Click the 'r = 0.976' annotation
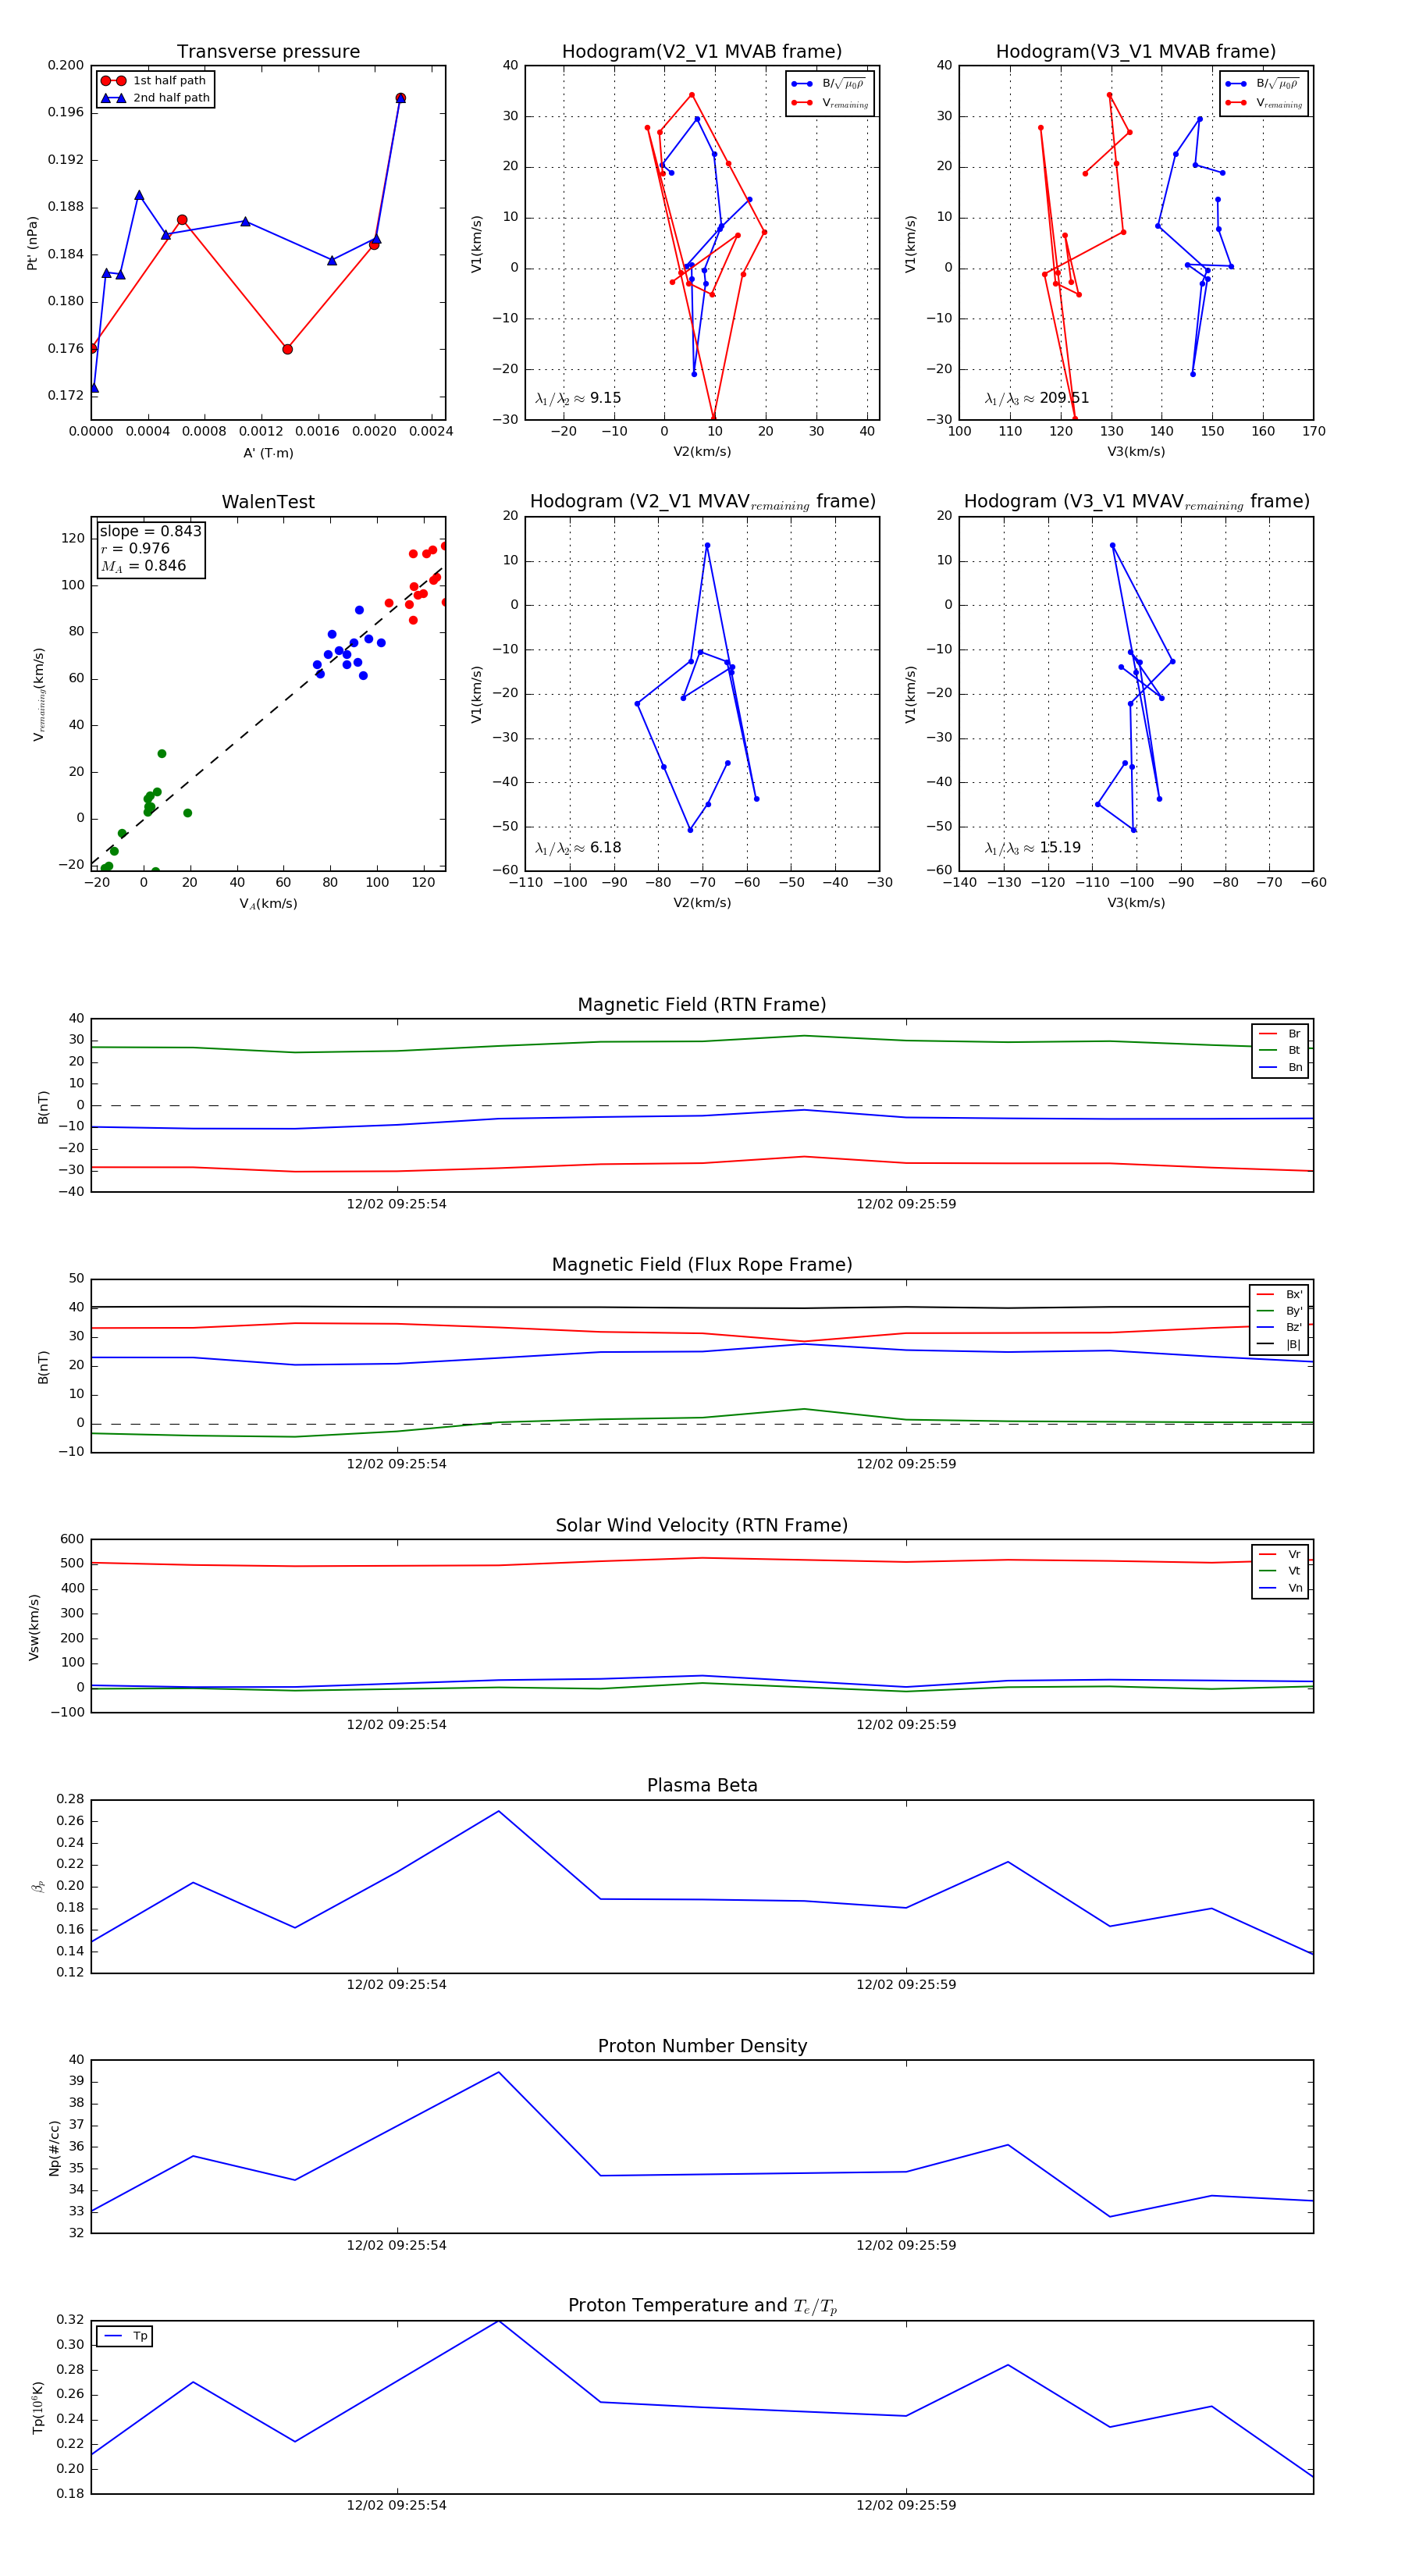The width and height of the screenshot is (1405, 2576). point(134,548)
